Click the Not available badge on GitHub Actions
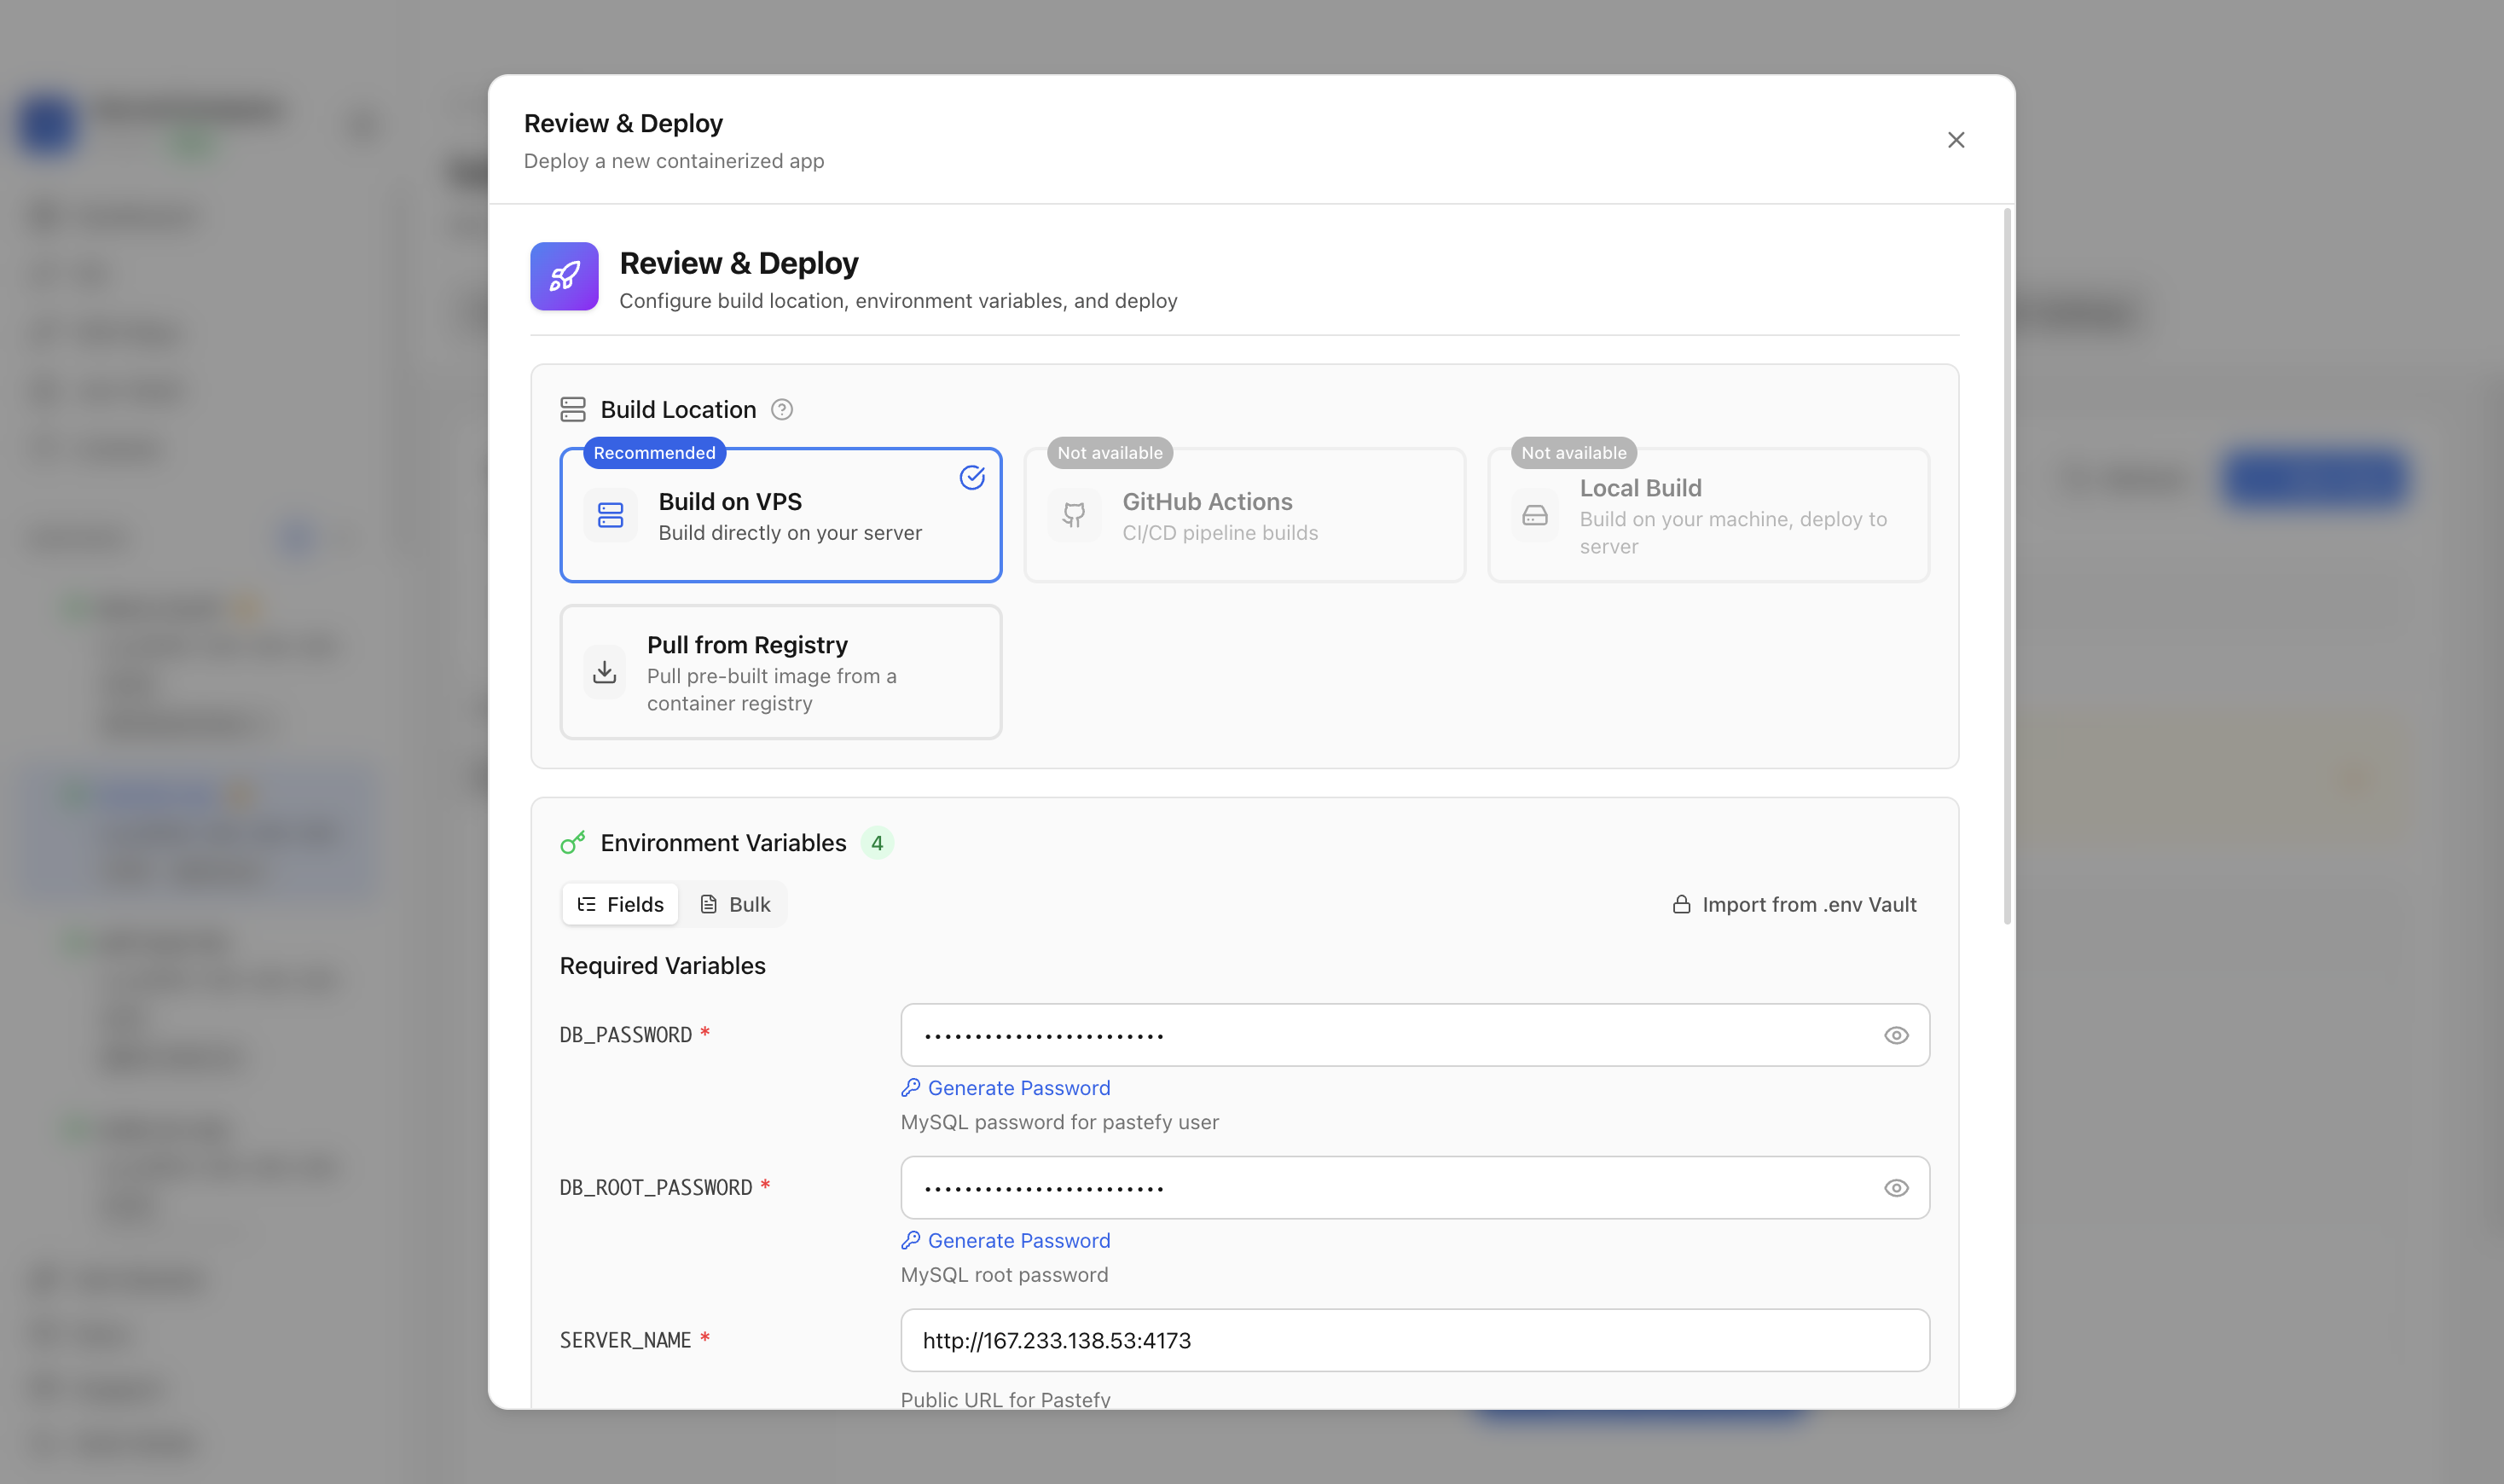This screenshot has width=2504, height=1484. pos(1109,453)
